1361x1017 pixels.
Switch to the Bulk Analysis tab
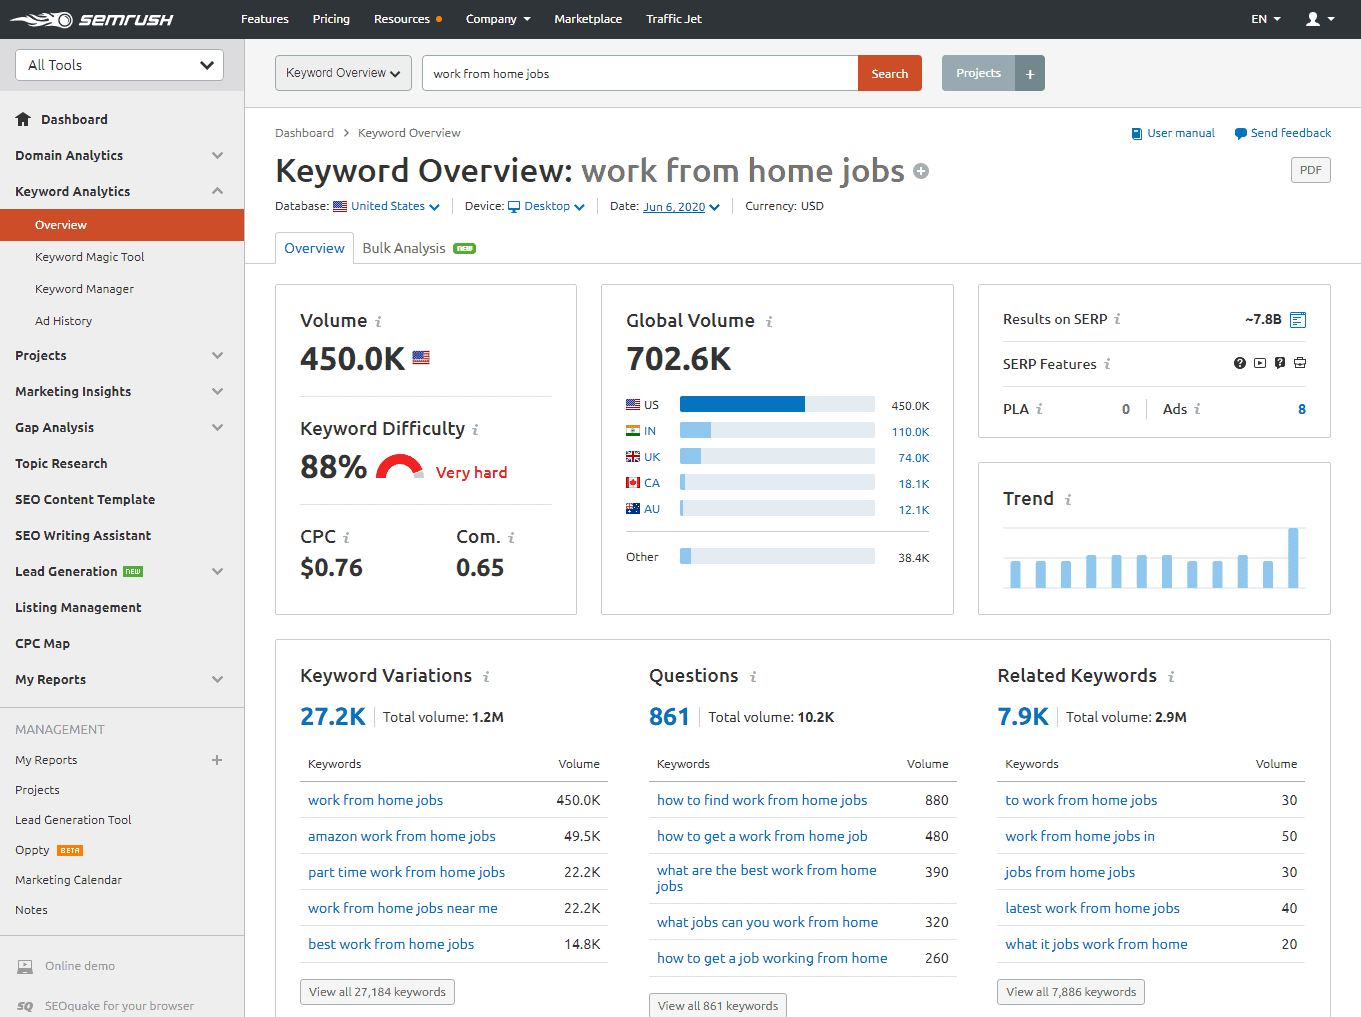[x=404, y=248]
